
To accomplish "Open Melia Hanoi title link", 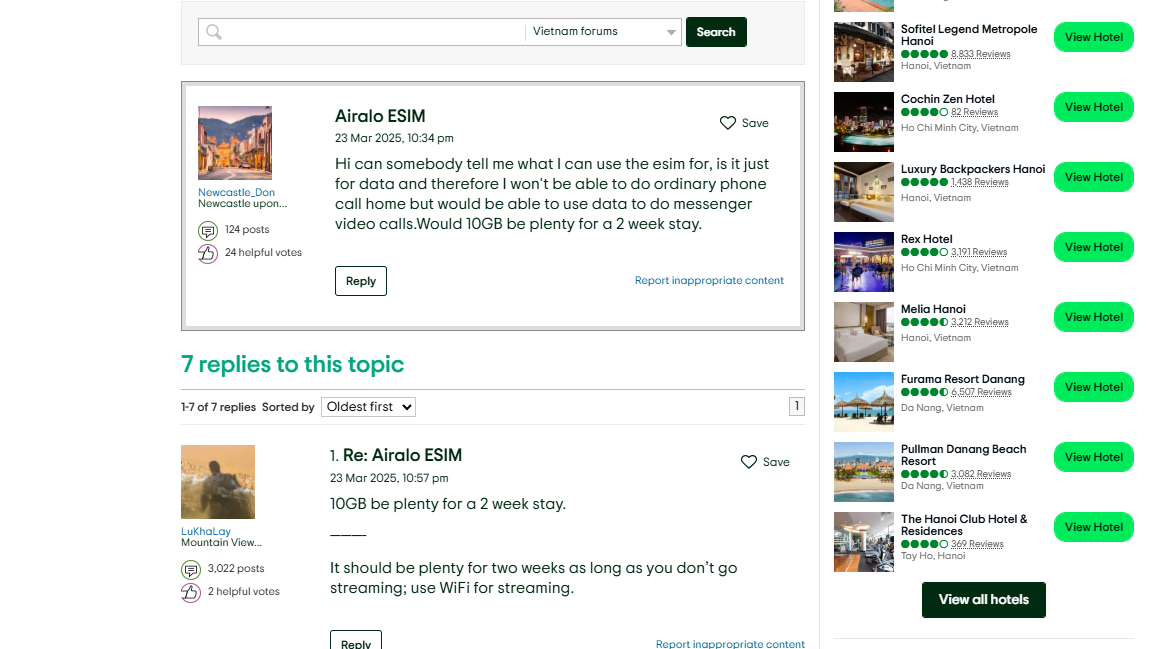I will point(933,309).
